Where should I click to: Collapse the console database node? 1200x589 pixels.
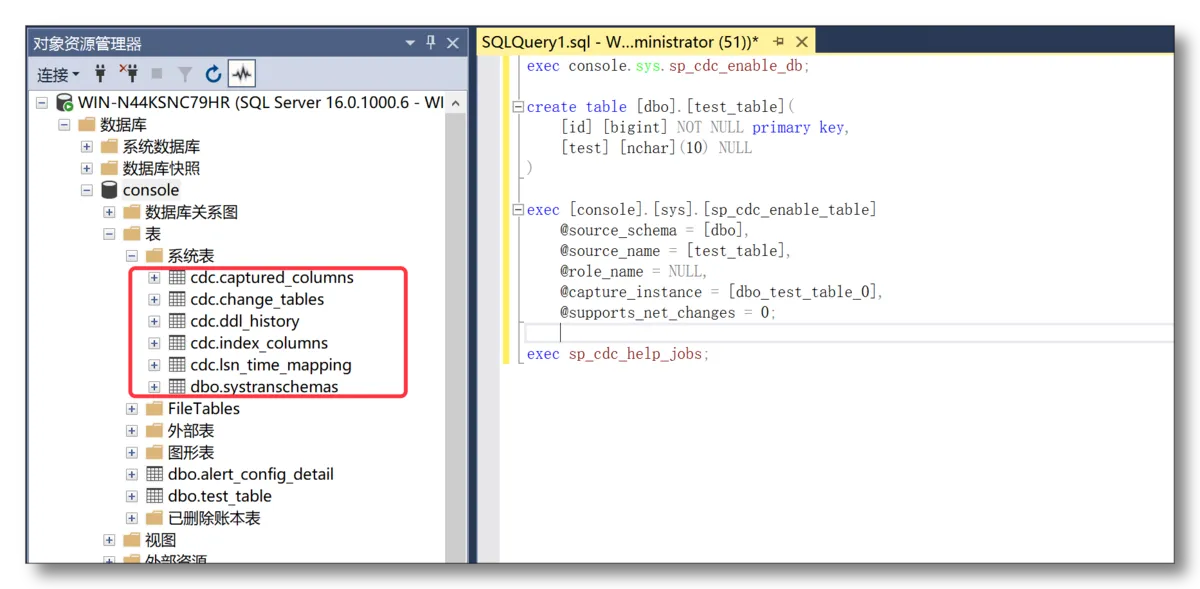tap(87, 190)
